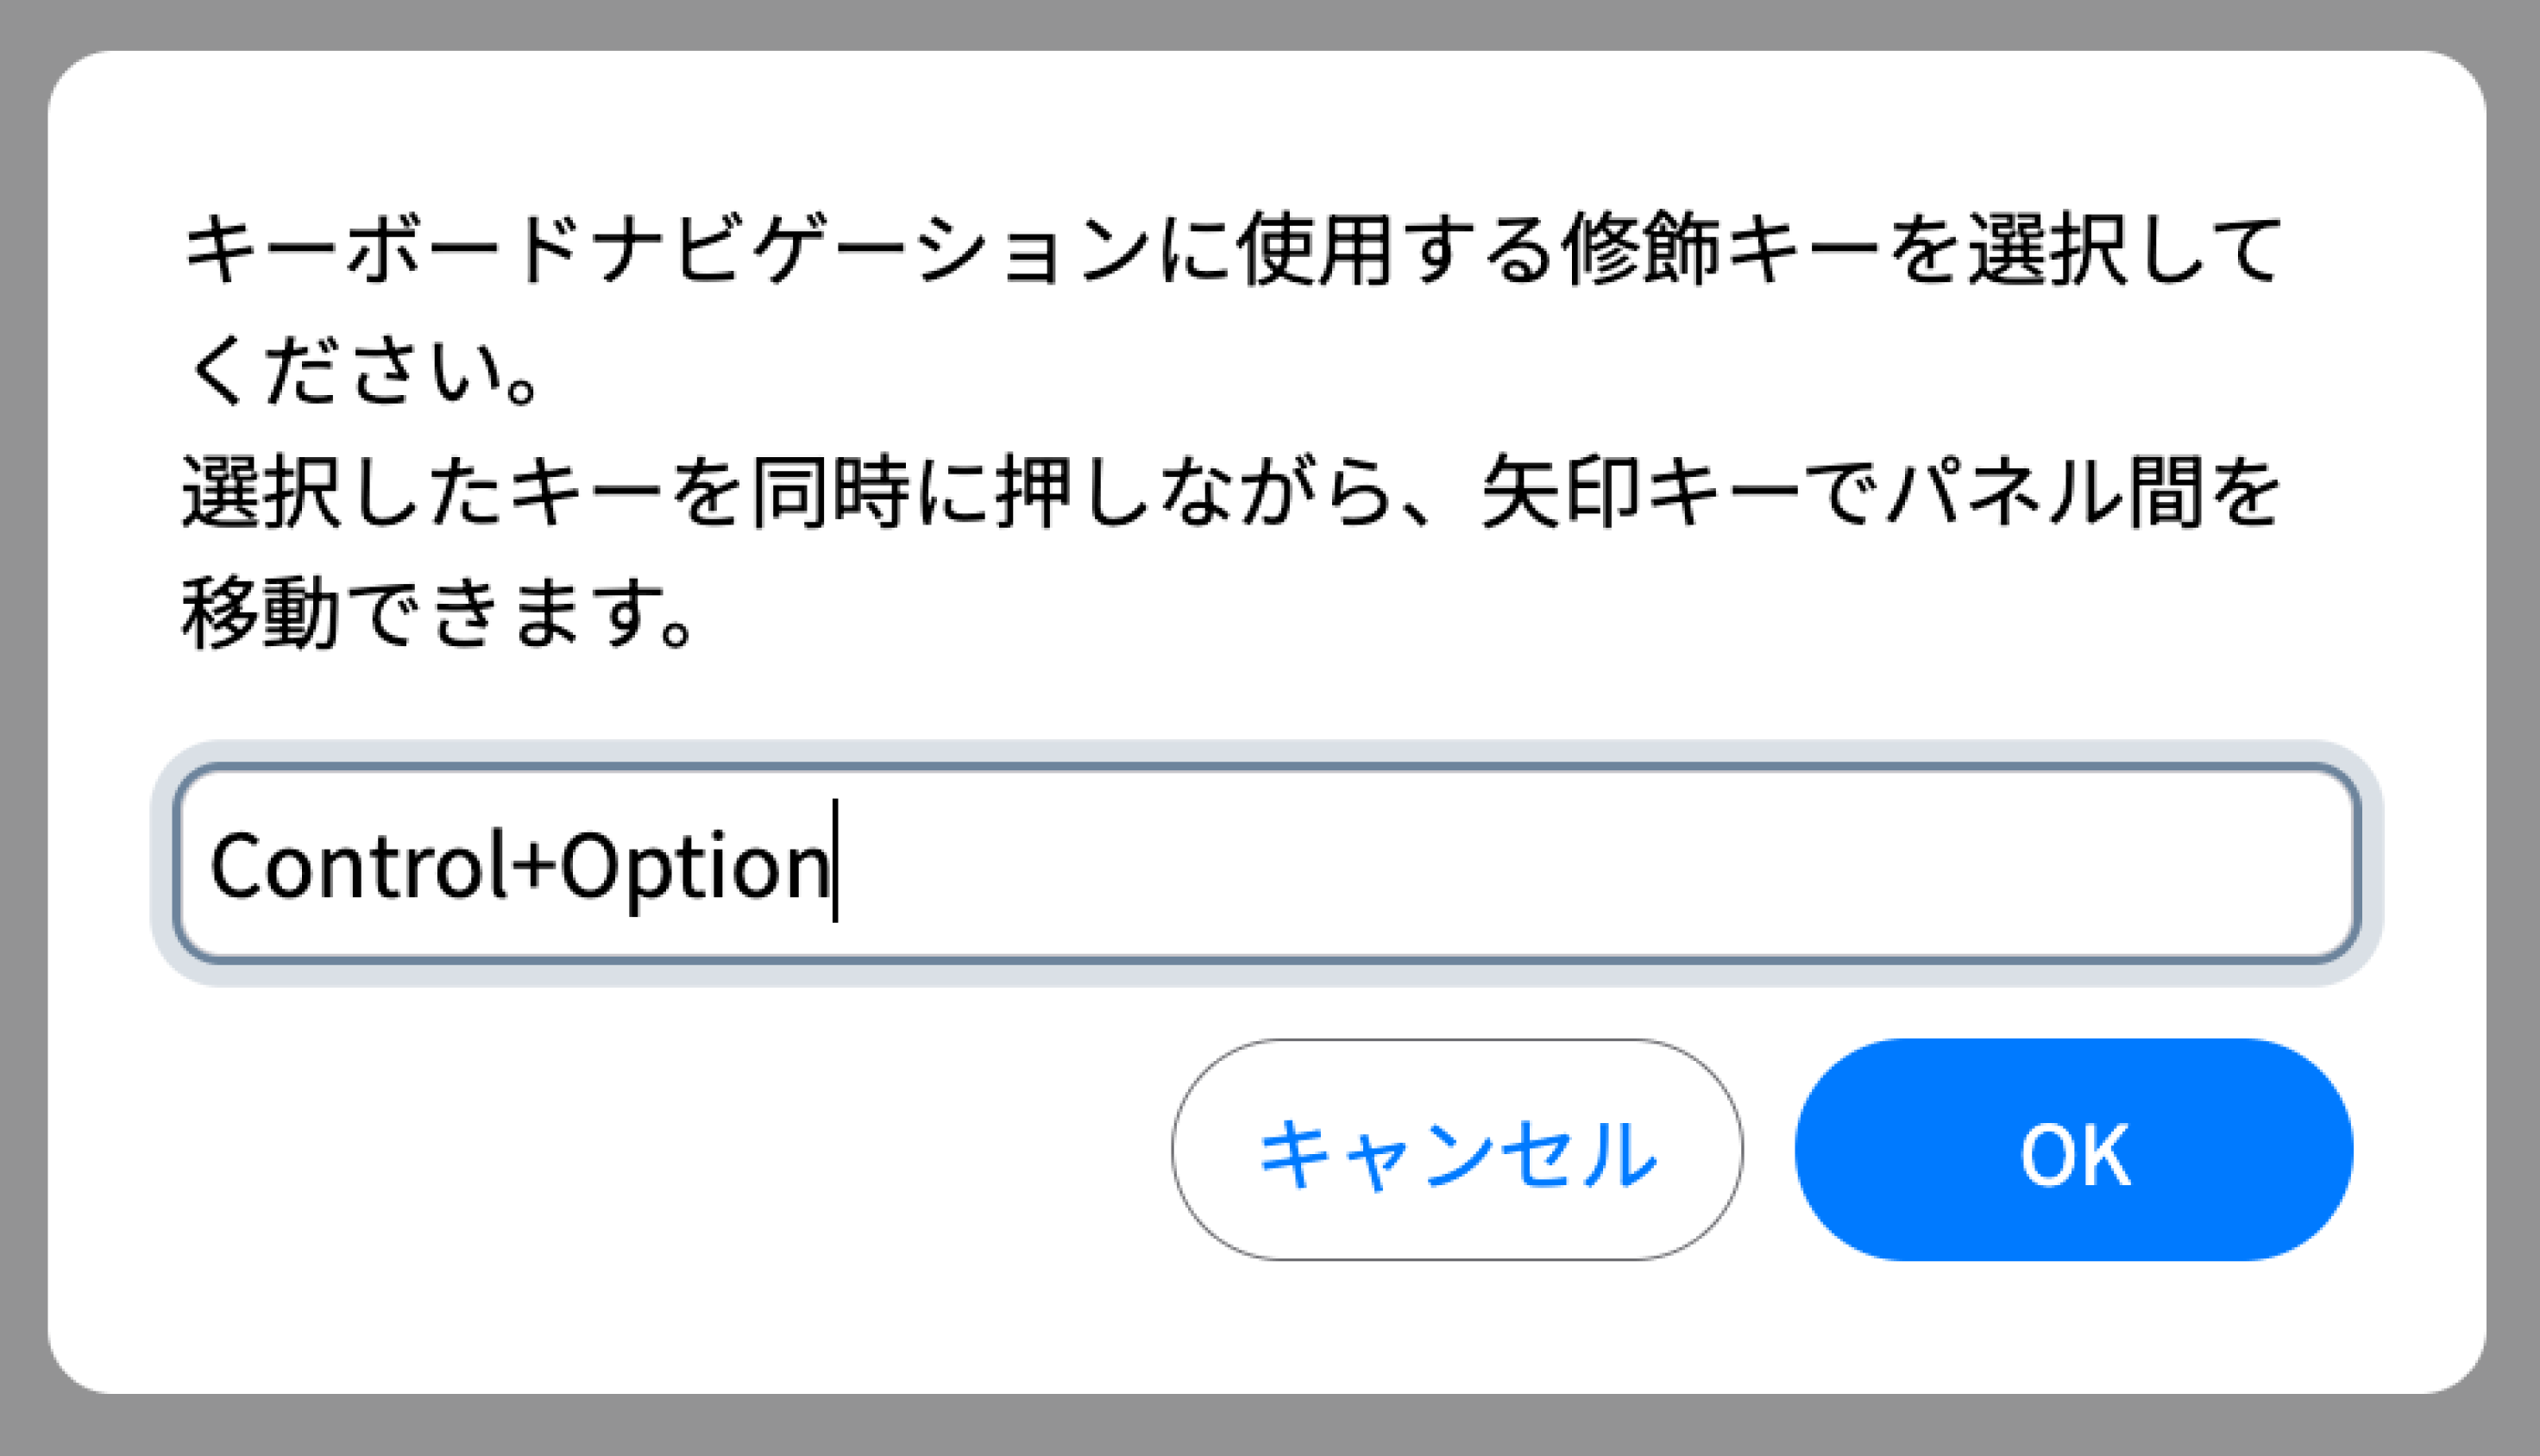
Task: Click the "修飾キー" word in the prompt
Action: 1720,250
